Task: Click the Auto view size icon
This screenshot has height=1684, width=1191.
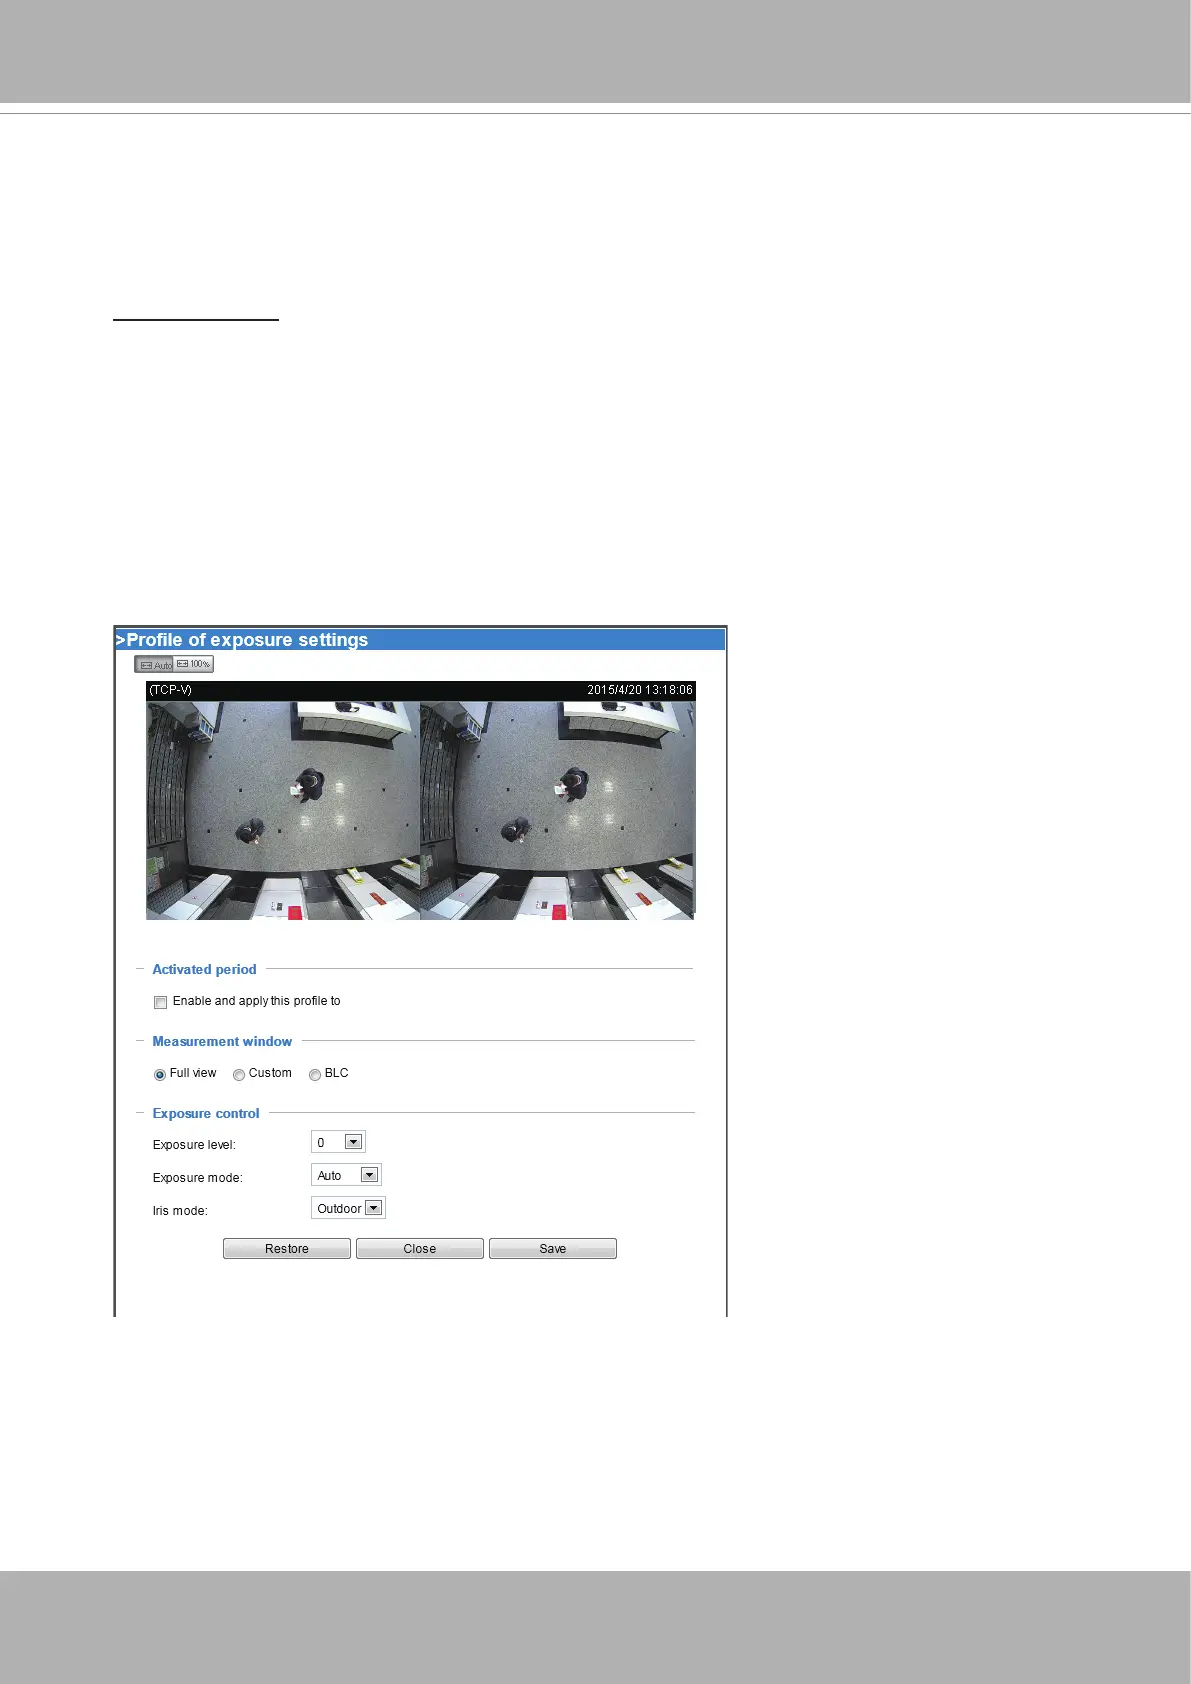Action: (155, 664)
